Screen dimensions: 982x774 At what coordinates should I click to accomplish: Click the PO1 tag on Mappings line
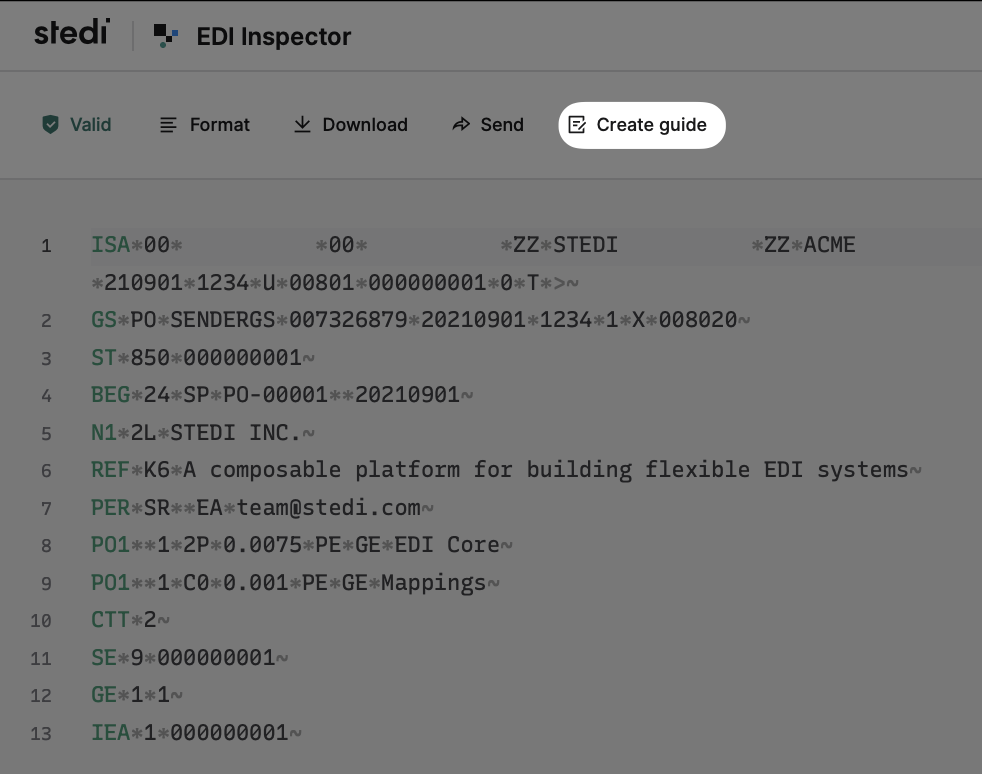(110, 583)
